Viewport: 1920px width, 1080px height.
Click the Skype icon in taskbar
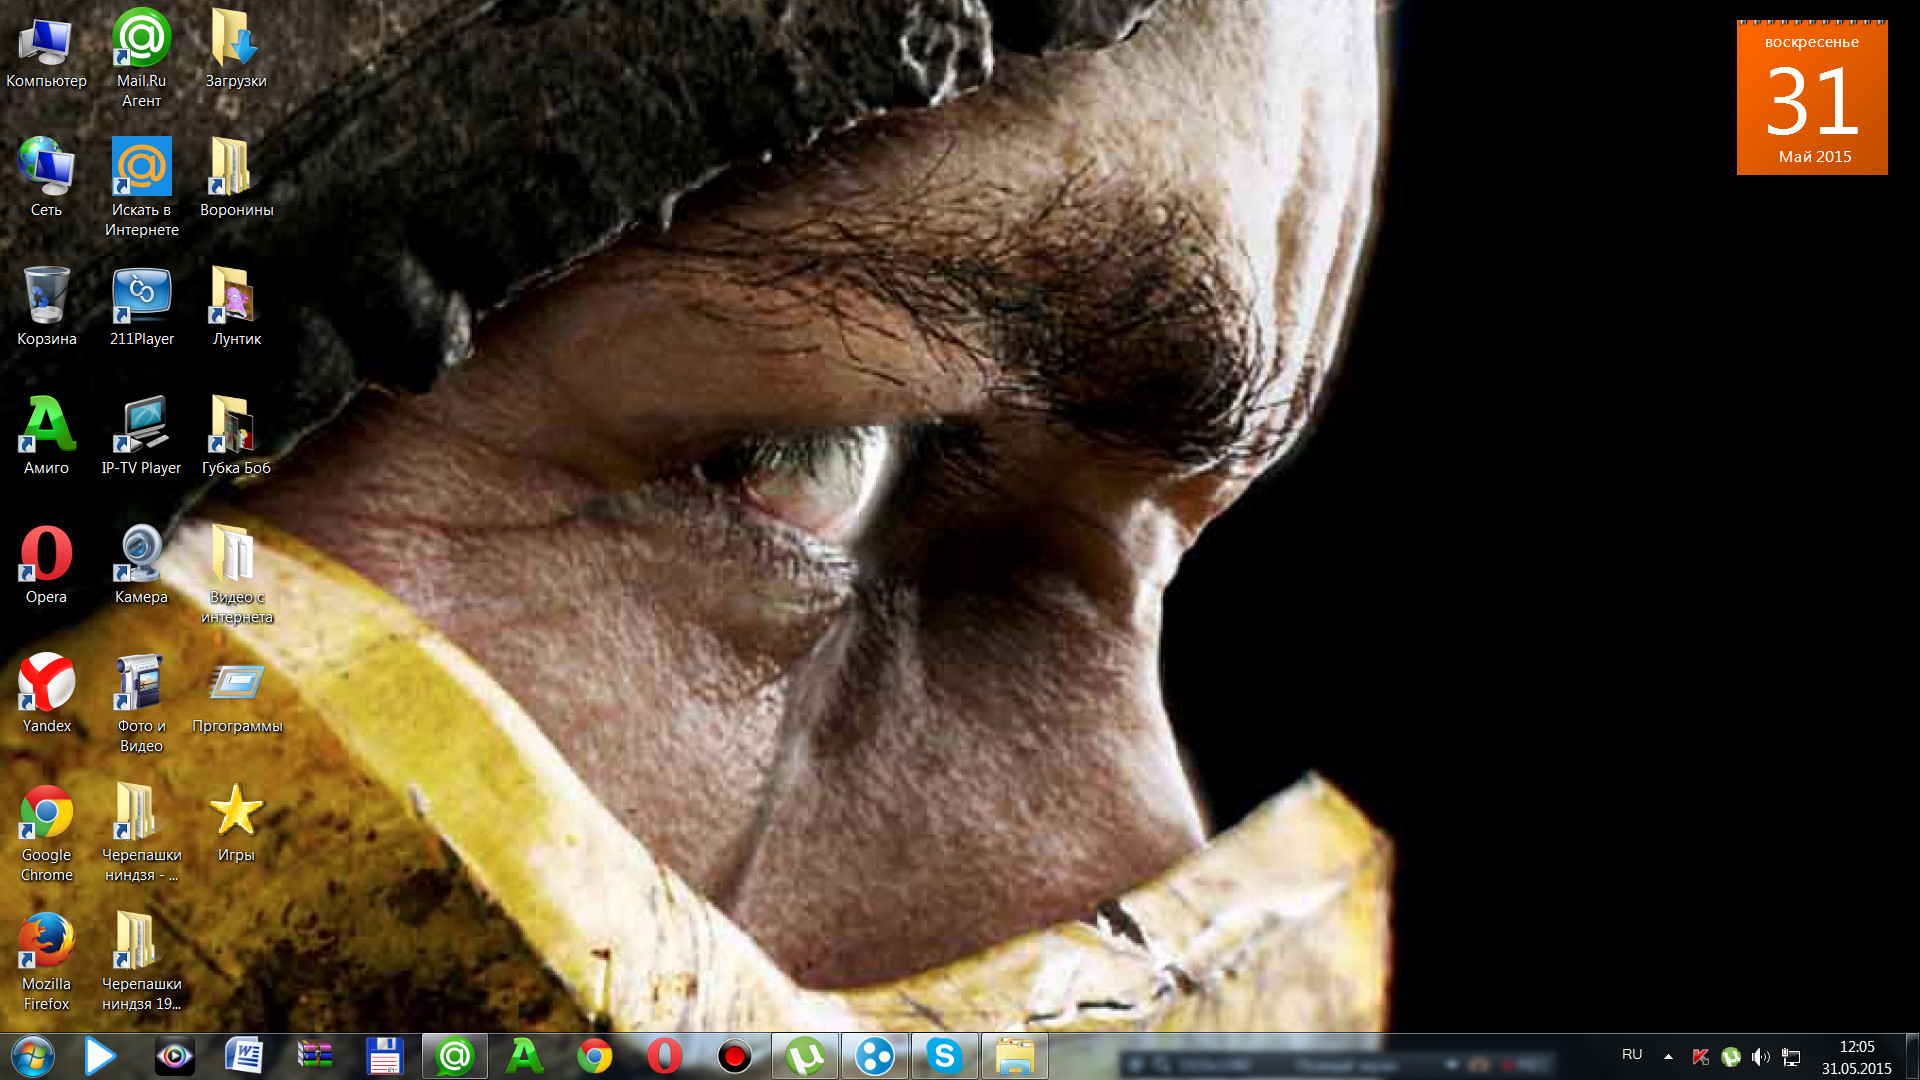(x=944, y=1056)
